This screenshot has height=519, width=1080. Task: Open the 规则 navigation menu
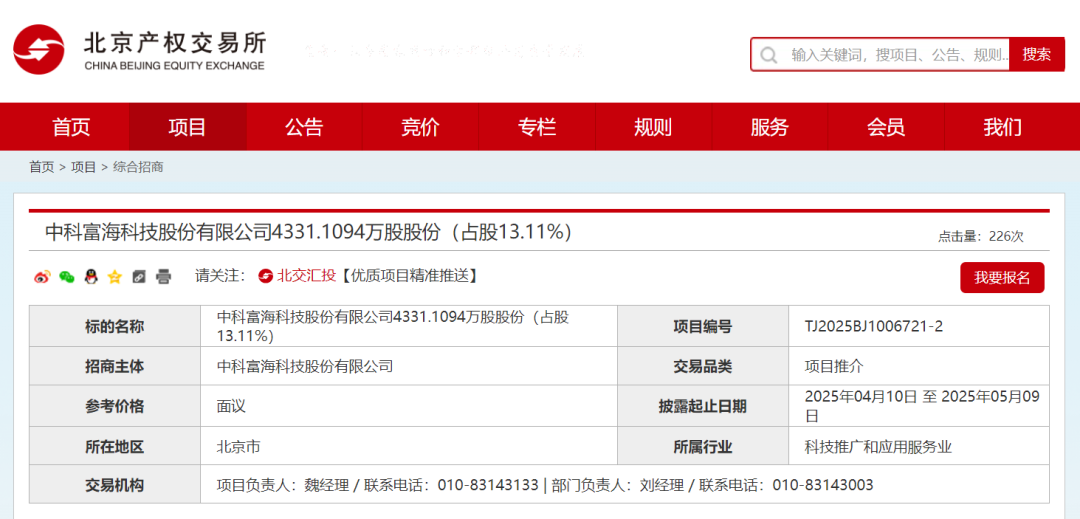click(653, 127)
